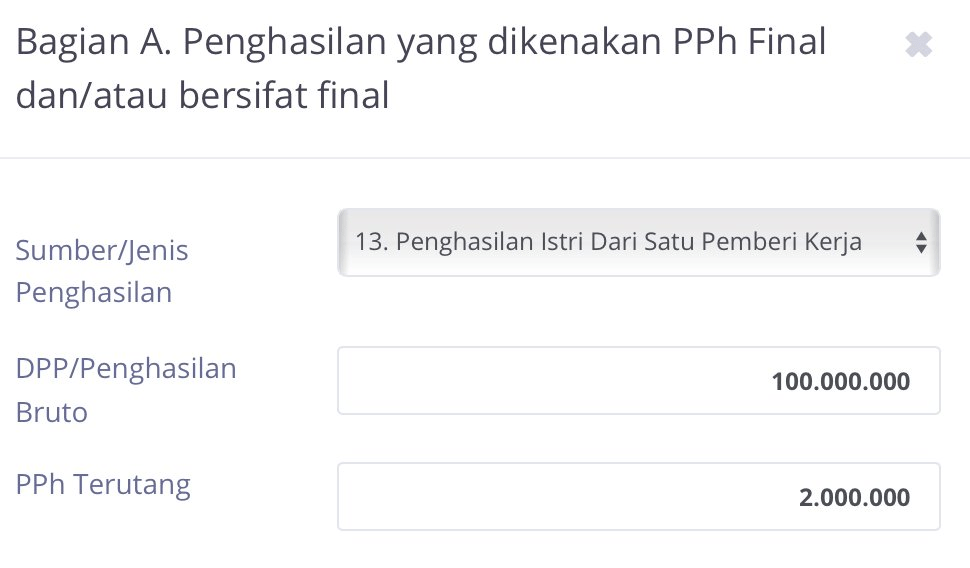This screenshot has height=568, width=970.
Task: Click the 'PPh Terutang' label
Action: coord(103,485)
